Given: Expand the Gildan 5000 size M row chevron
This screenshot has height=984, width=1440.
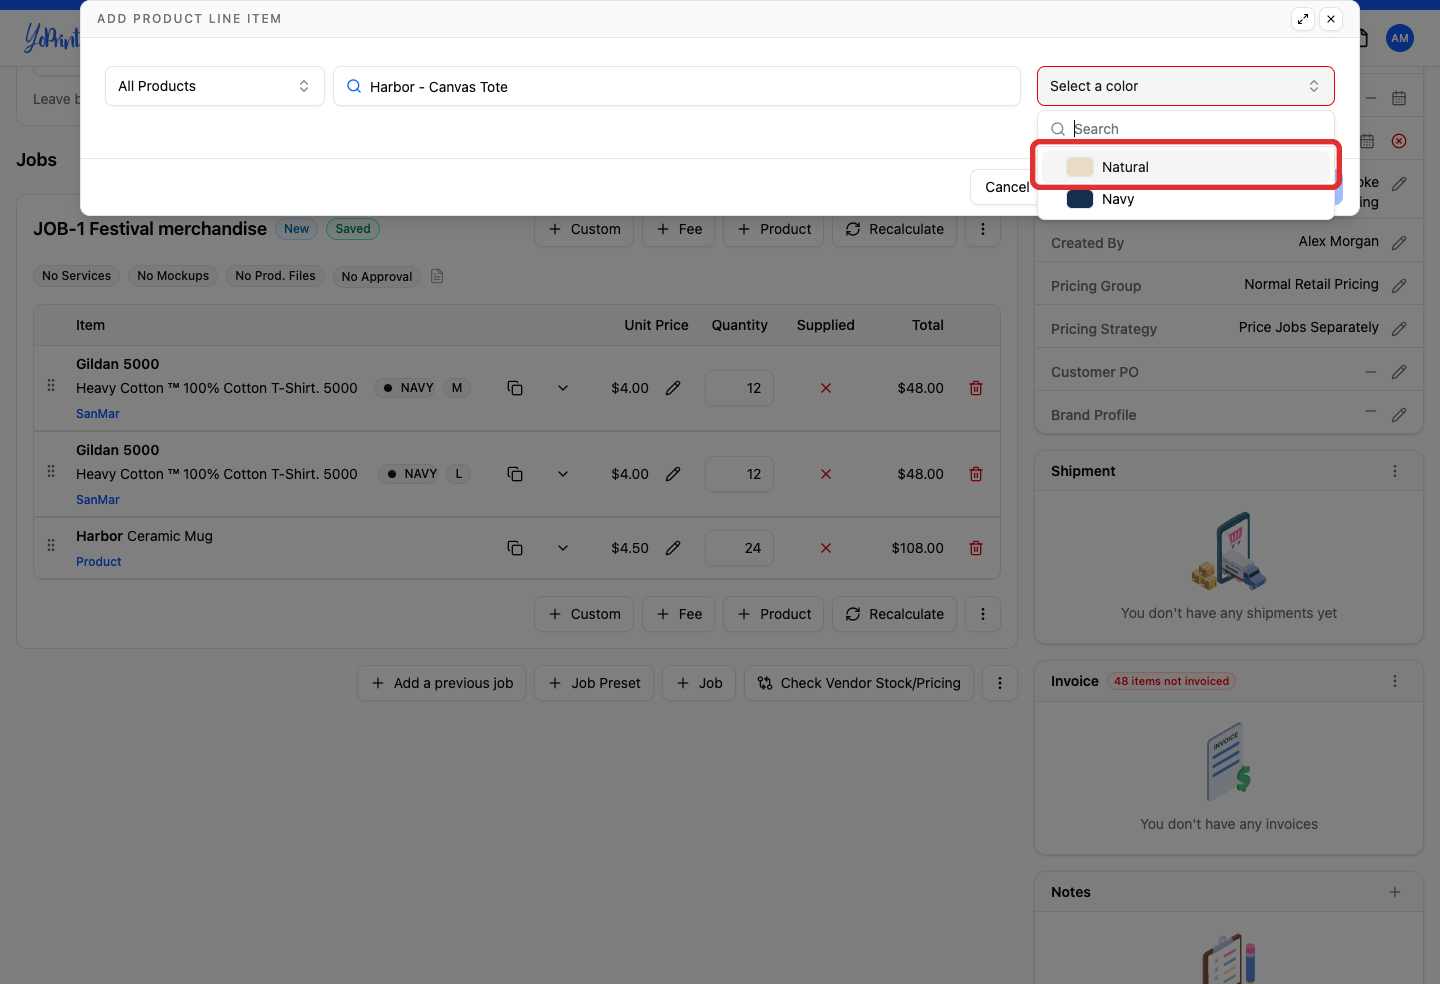Looking at the screenshot, I should tap(563, 388).
